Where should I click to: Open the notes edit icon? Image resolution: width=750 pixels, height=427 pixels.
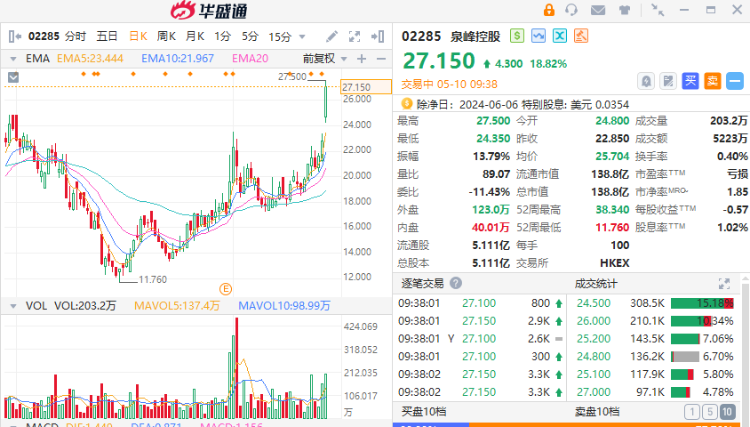(668, 81)
